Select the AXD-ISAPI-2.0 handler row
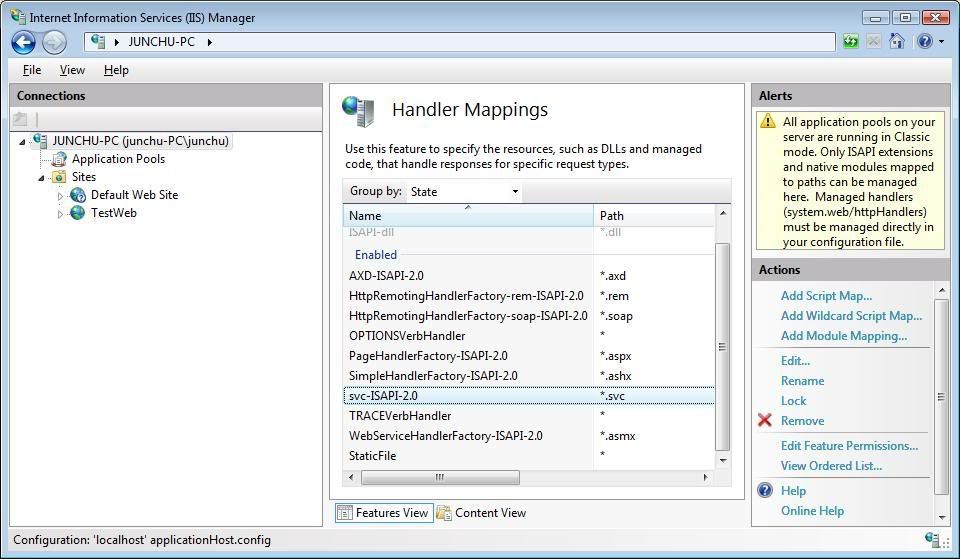This screenshot has height=559, width=960. [529, 276]
